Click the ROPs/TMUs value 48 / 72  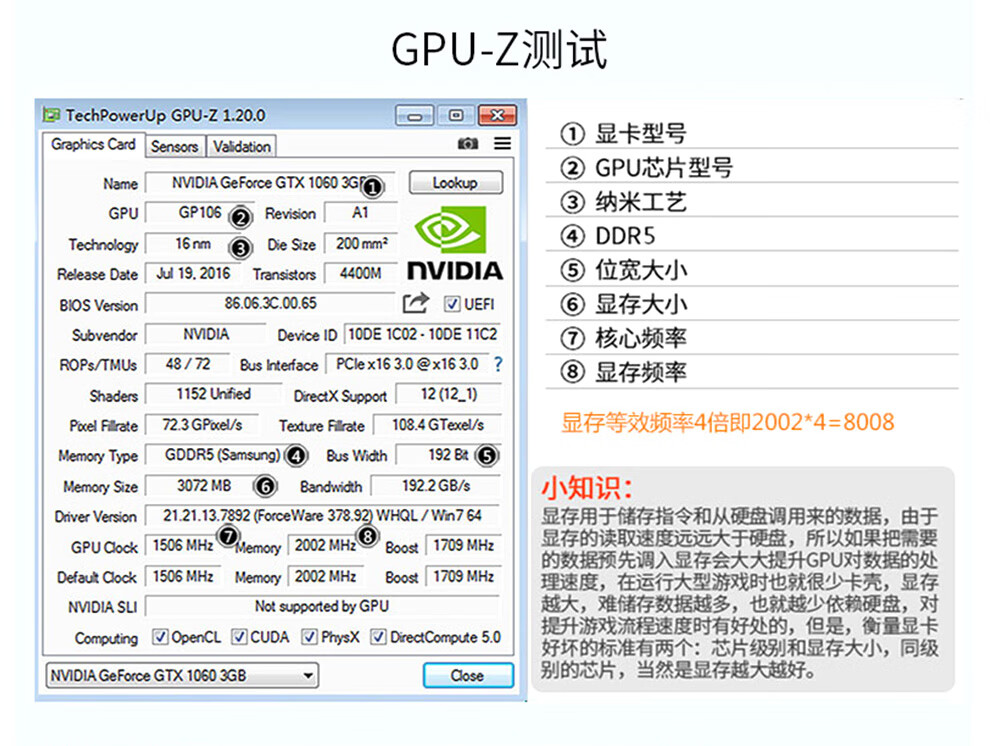click(188, 364)
